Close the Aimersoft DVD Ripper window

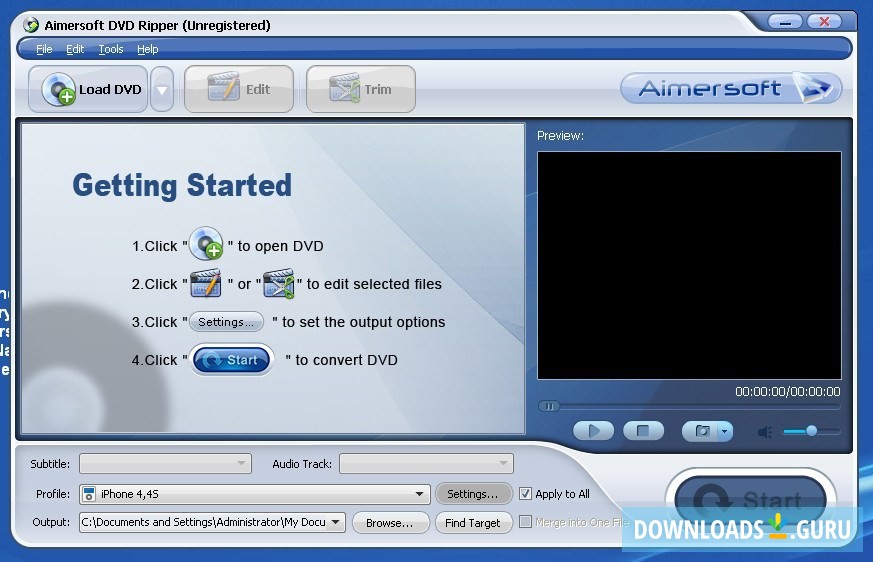pos(825,22)
